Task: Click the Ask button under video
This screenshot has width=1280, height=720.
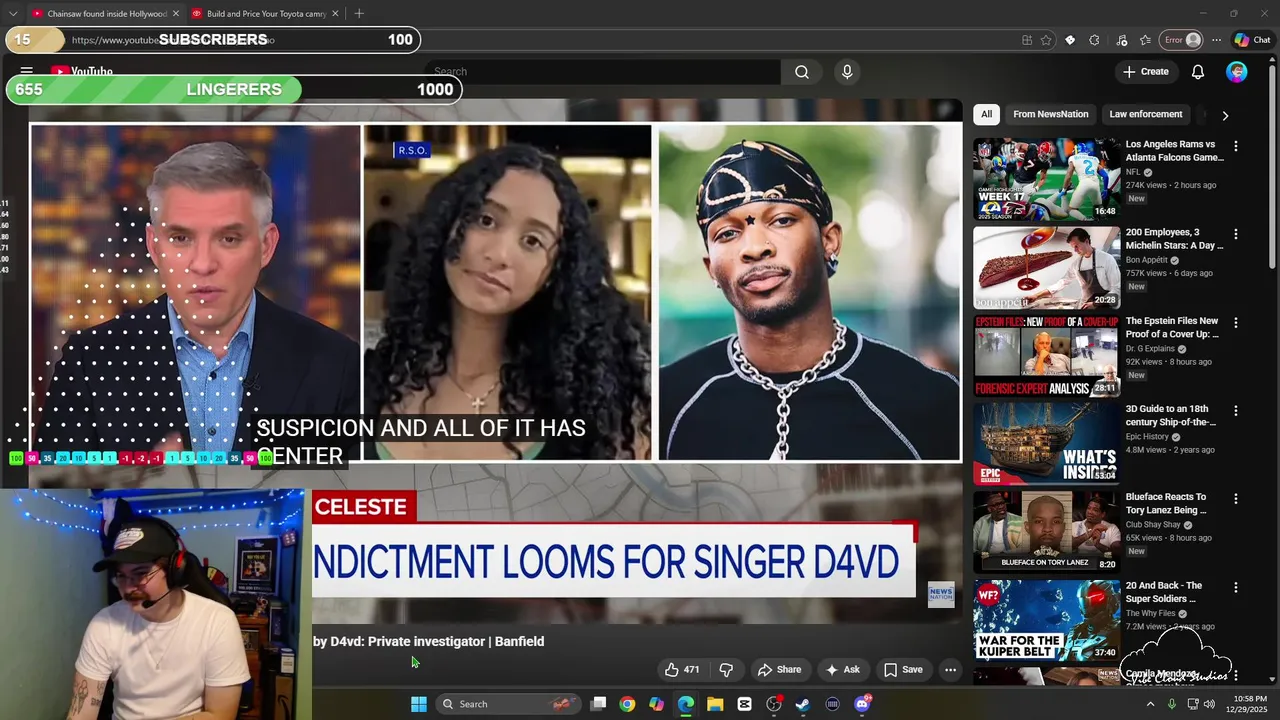Action: coord(842,670)
